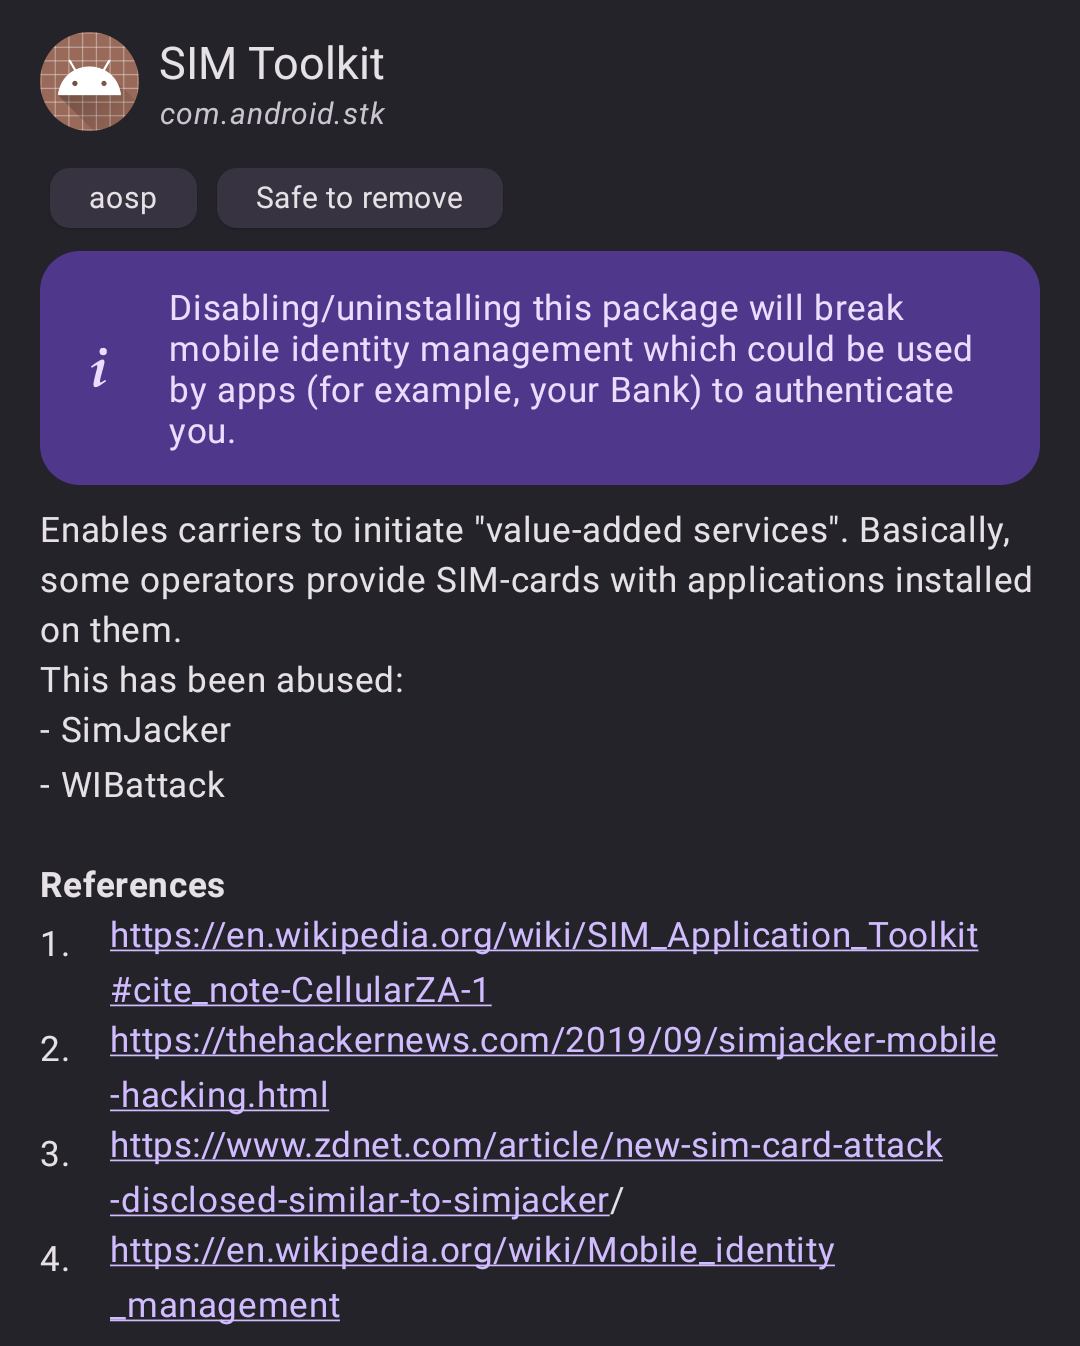This screenshot has width=1080, height=1346.
Task: Click the SIM Toolkit app title
Action: coord(271,64)
